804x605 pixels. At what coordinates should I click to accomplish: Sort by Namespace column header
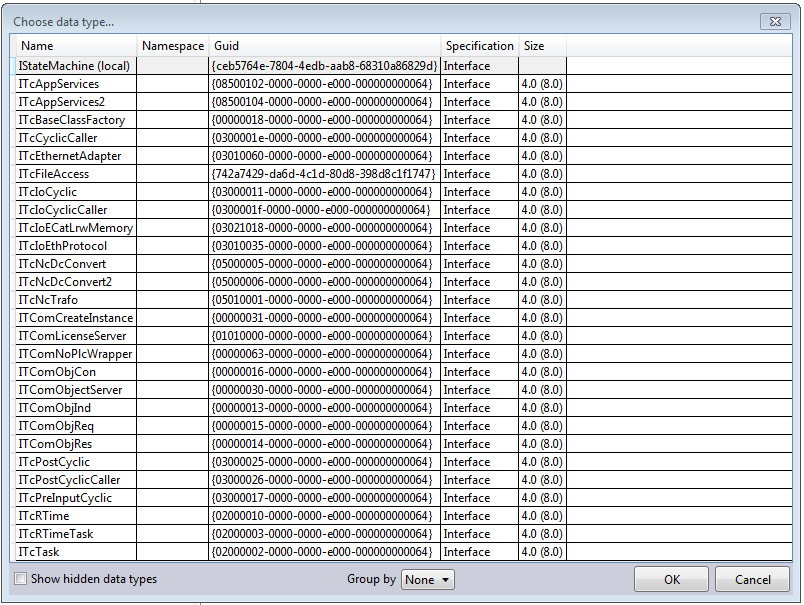pyautogui.click(x=173, y=46)
